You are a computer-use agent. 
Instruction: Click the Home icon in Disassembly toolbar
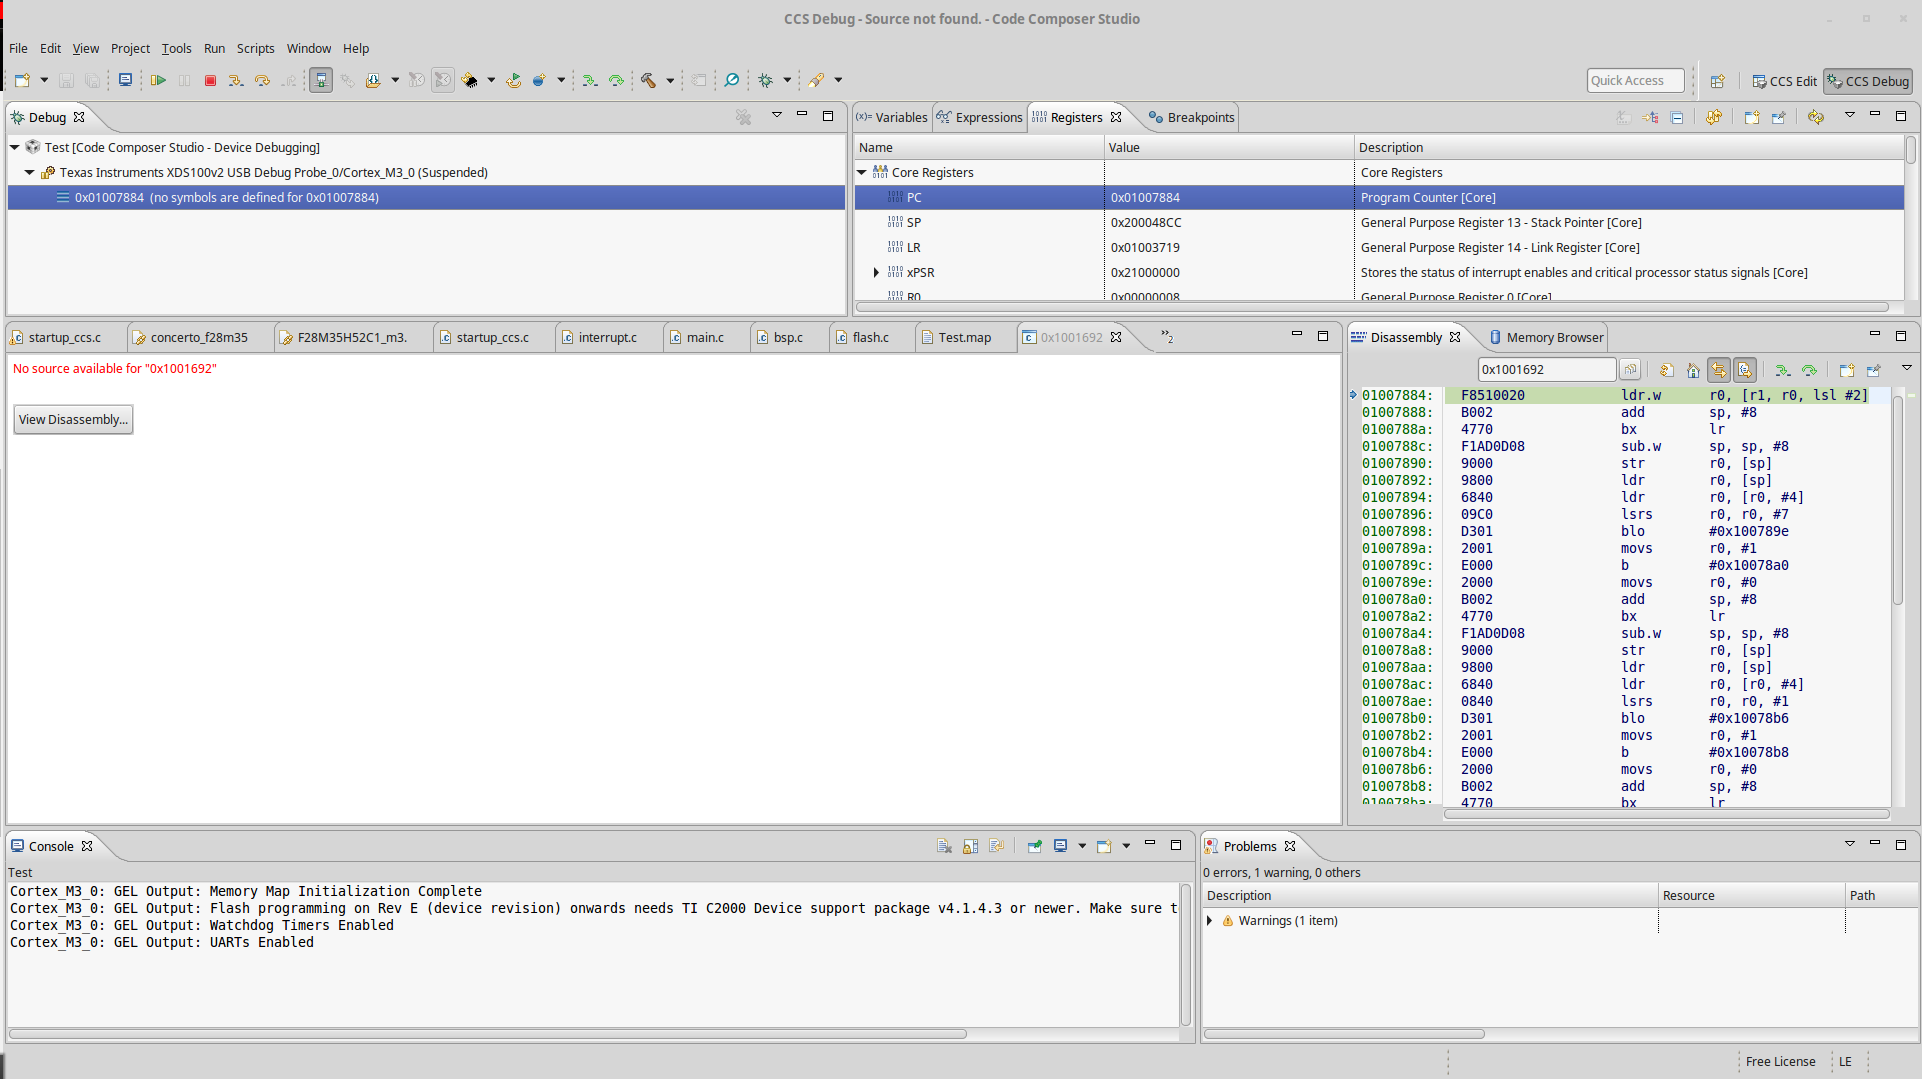coord(1693,370)
